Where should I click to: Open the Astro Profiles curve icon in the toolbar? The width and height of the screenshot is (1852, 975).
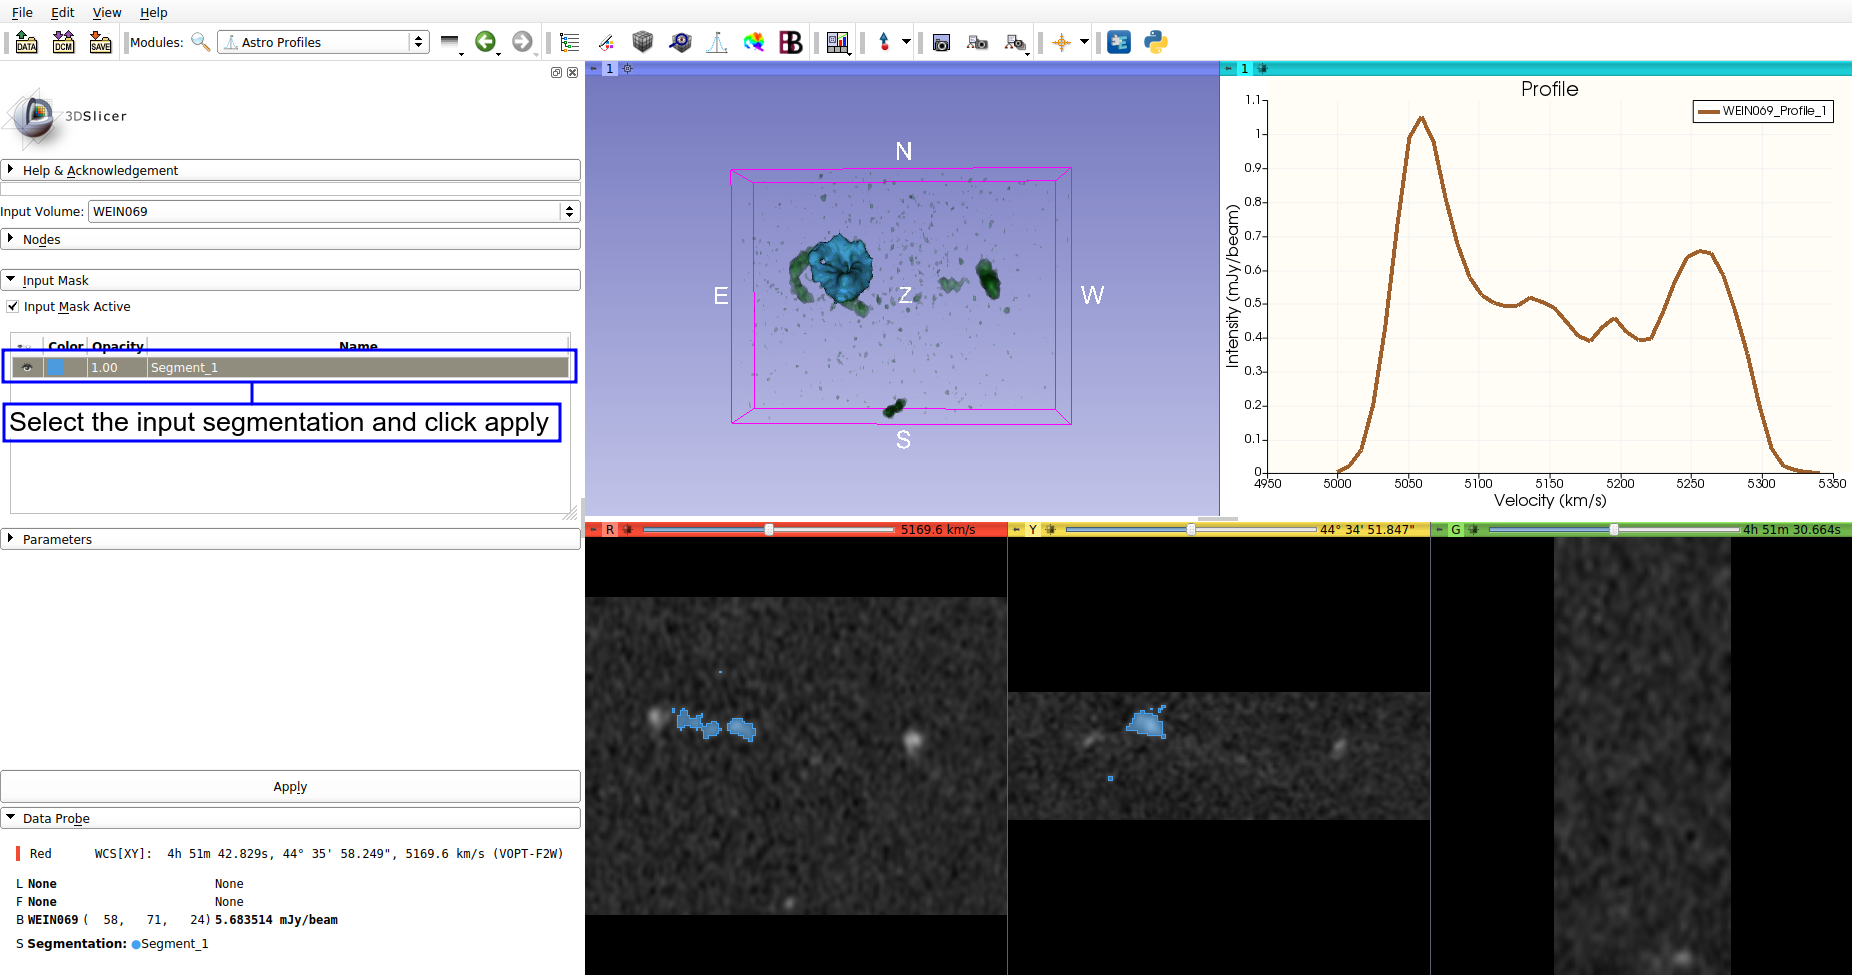tap(717, 42)
